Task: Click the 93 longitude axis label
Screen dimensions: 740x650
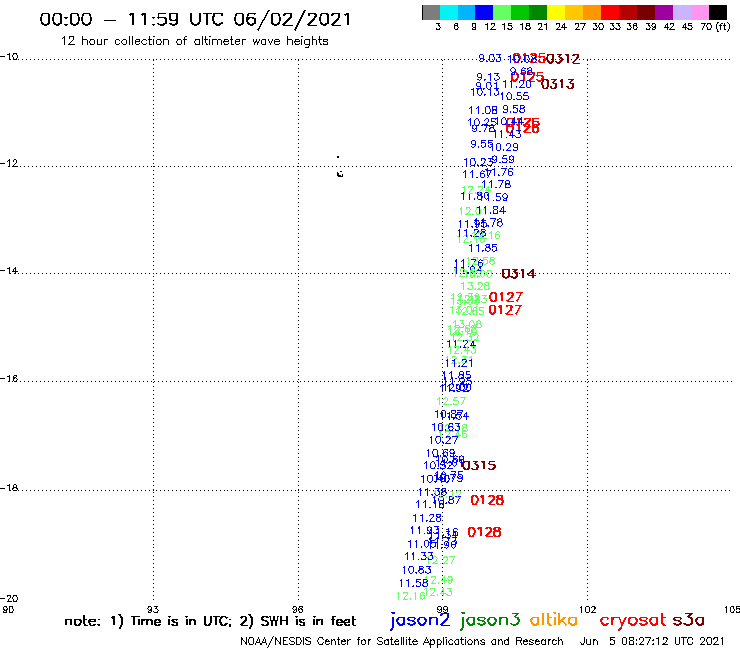Action: point(153,609)
